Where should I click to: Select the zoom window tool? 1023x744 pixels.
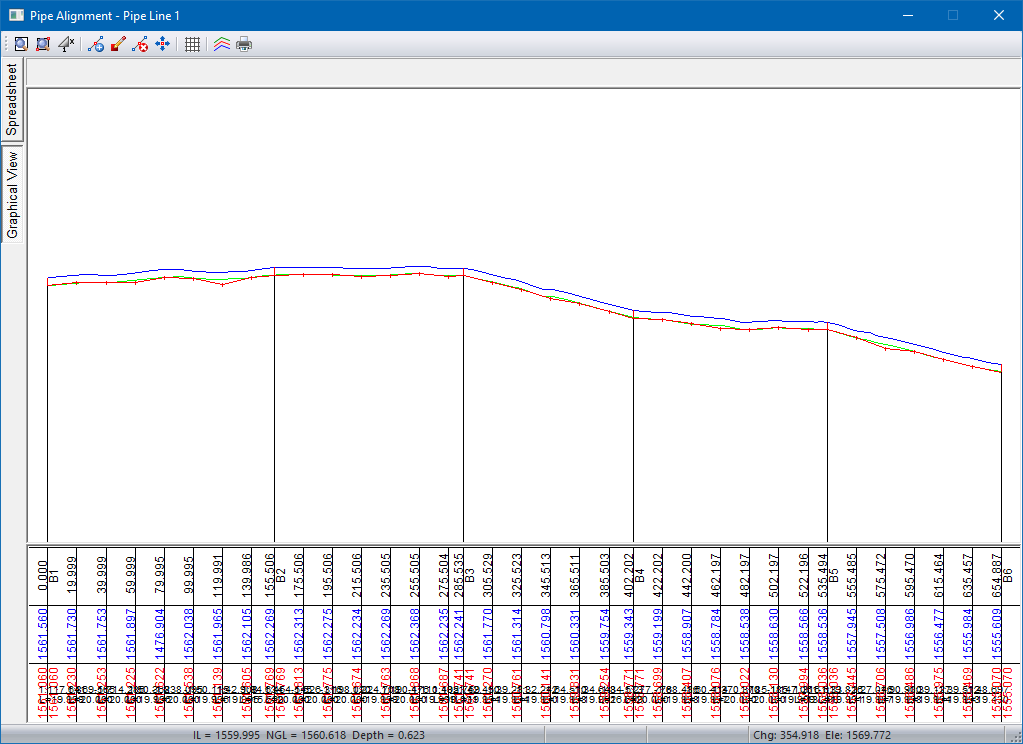[x=43, y=44]
